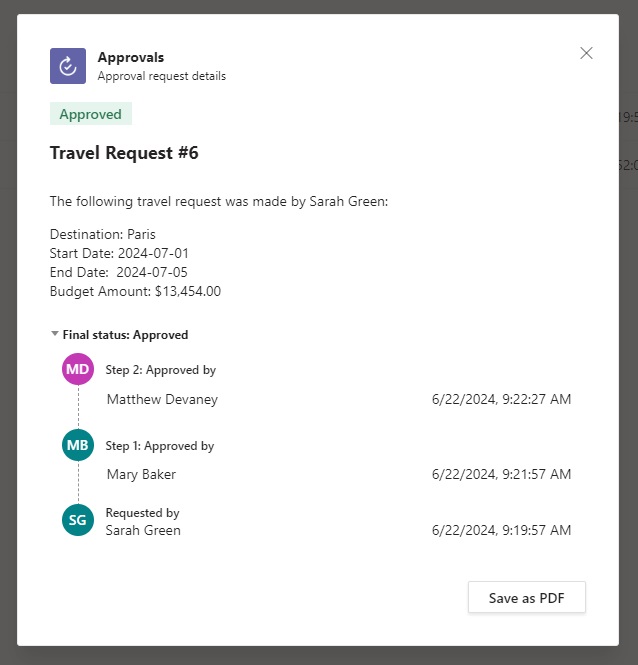Click the Step 1: Approved by label
This screenshot has height=665, width=638.
click(x=160, y=446)
